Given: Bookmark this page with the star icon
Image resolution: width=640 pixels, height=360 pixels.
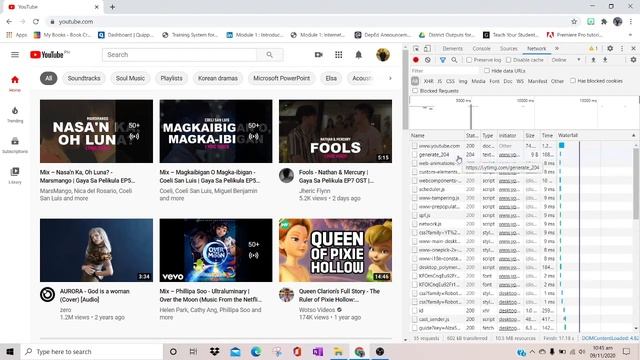Looking at the screenshot, I should (574, 21).
